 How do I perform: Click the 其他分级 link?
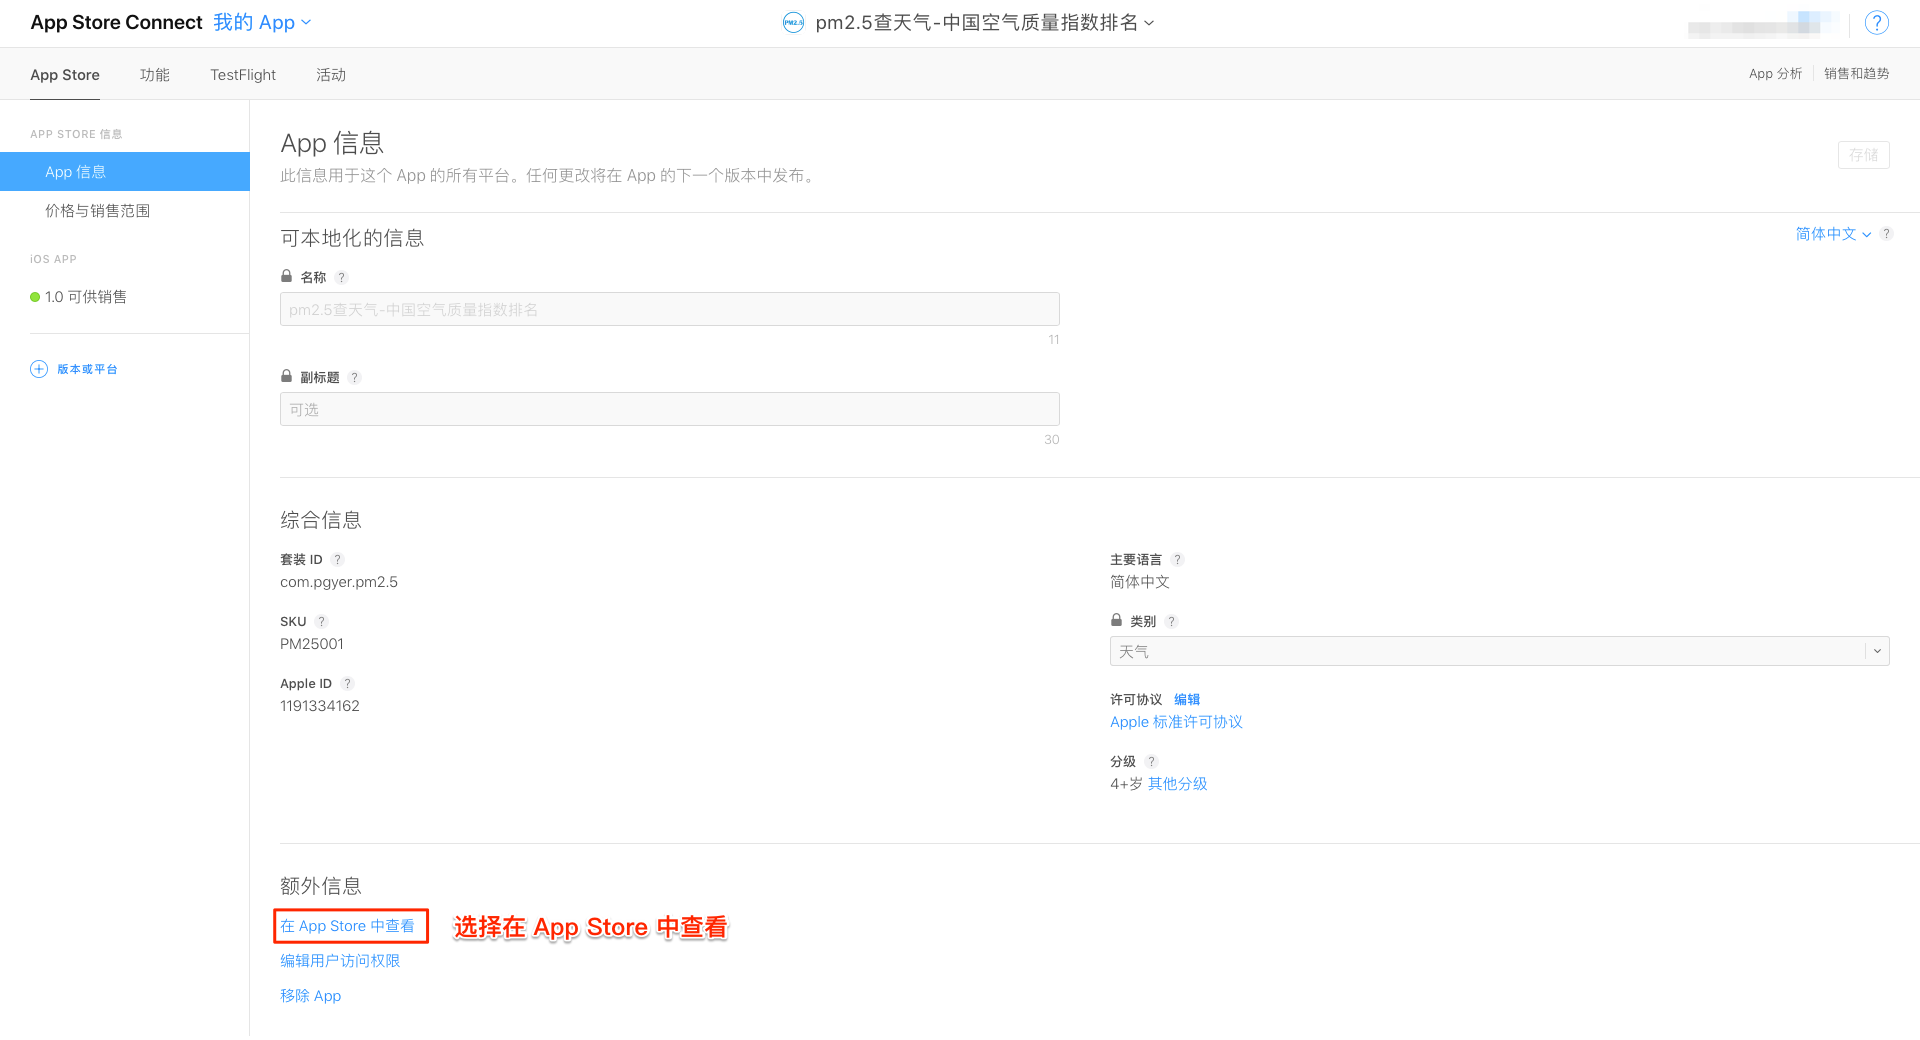(1178, 784)
